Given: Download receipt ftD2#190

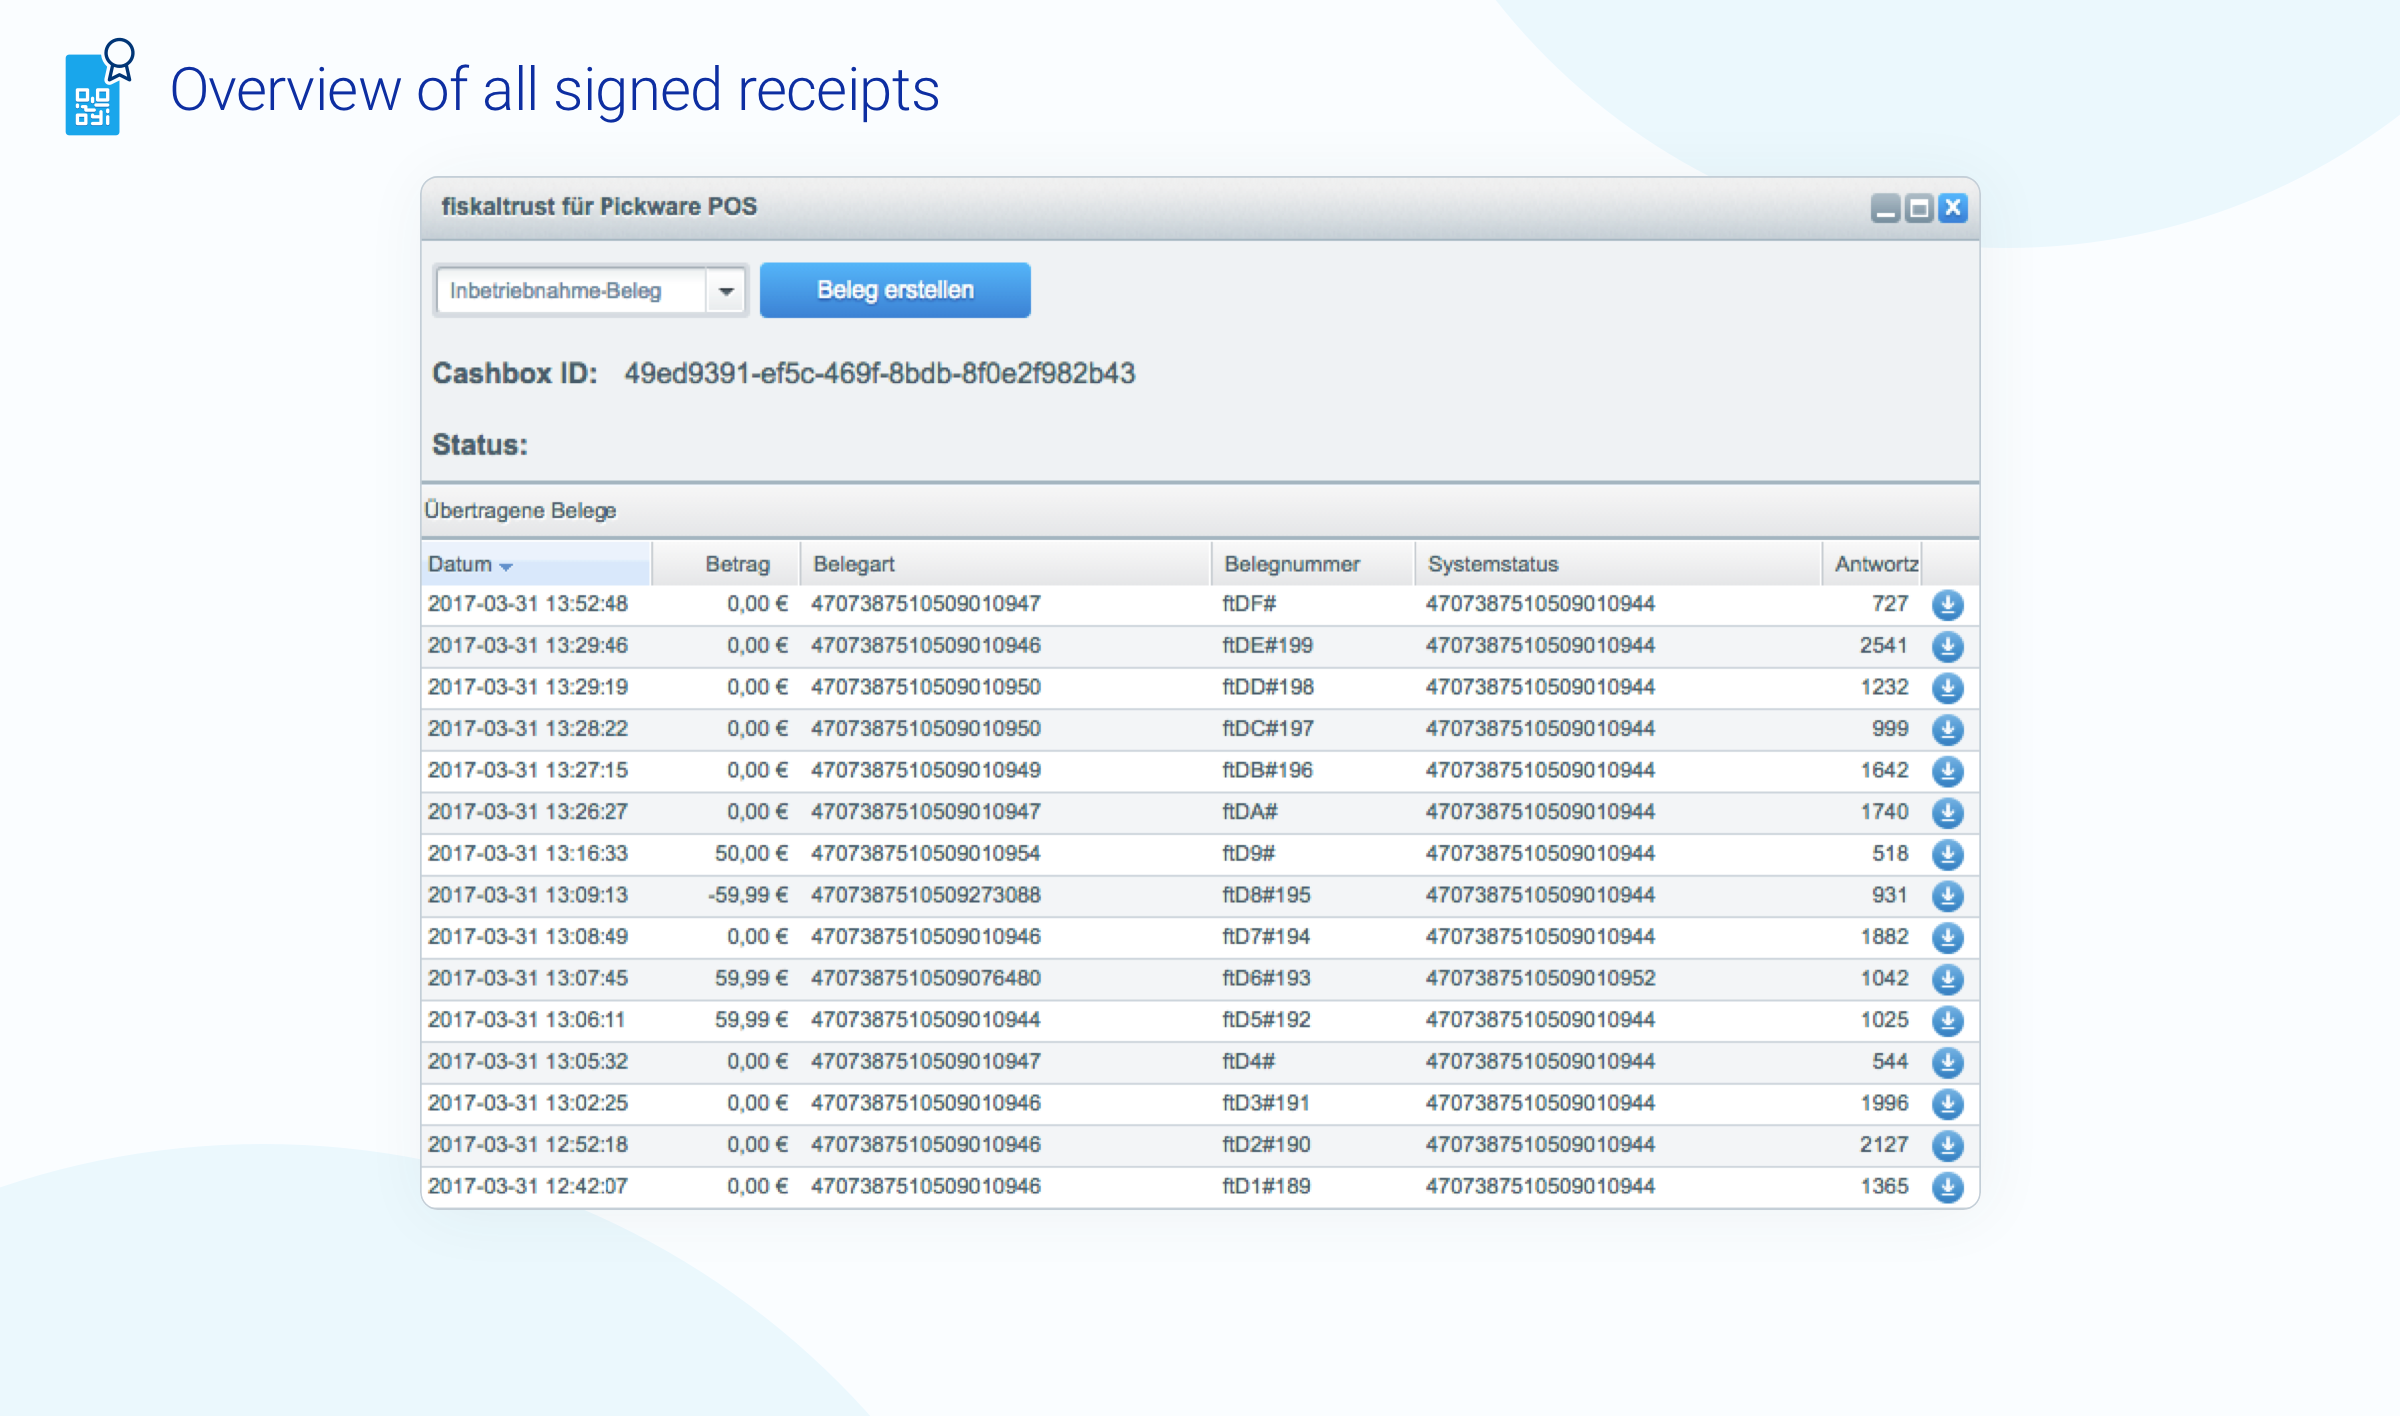Looking at the screenshot, I should pyautogui.click(x=1947, y=1145).
